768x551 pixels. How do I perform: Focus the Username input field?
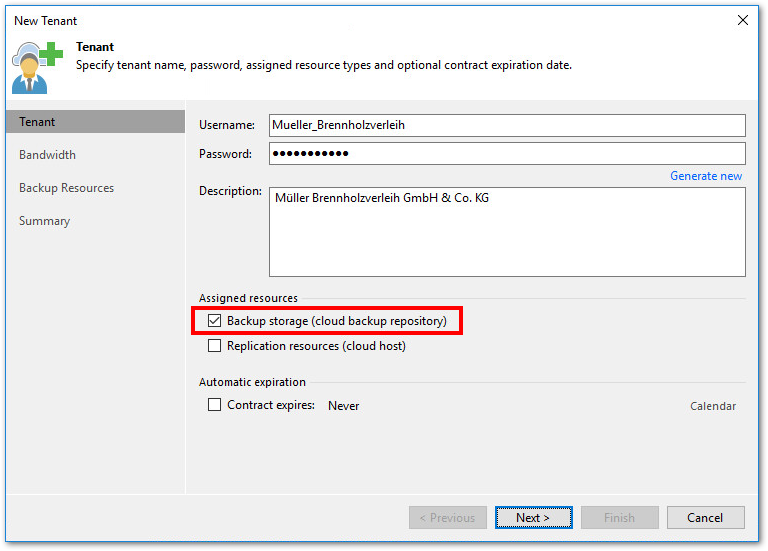pyautogui.click(x=507, y=125)
